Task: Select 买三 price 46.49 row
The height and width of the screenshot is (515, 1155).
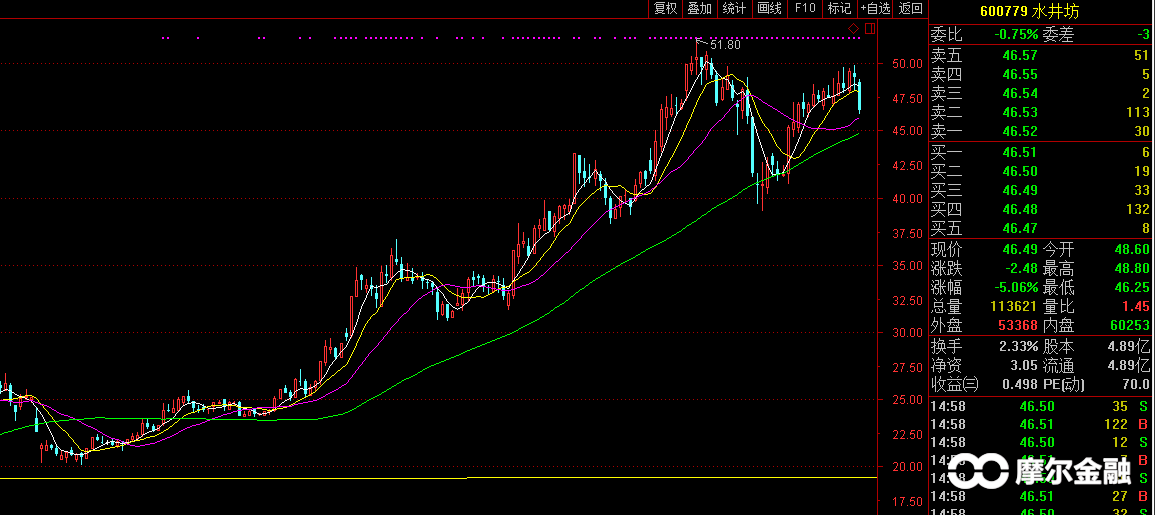Action: pyautogui.click(x=1042, y=191)
